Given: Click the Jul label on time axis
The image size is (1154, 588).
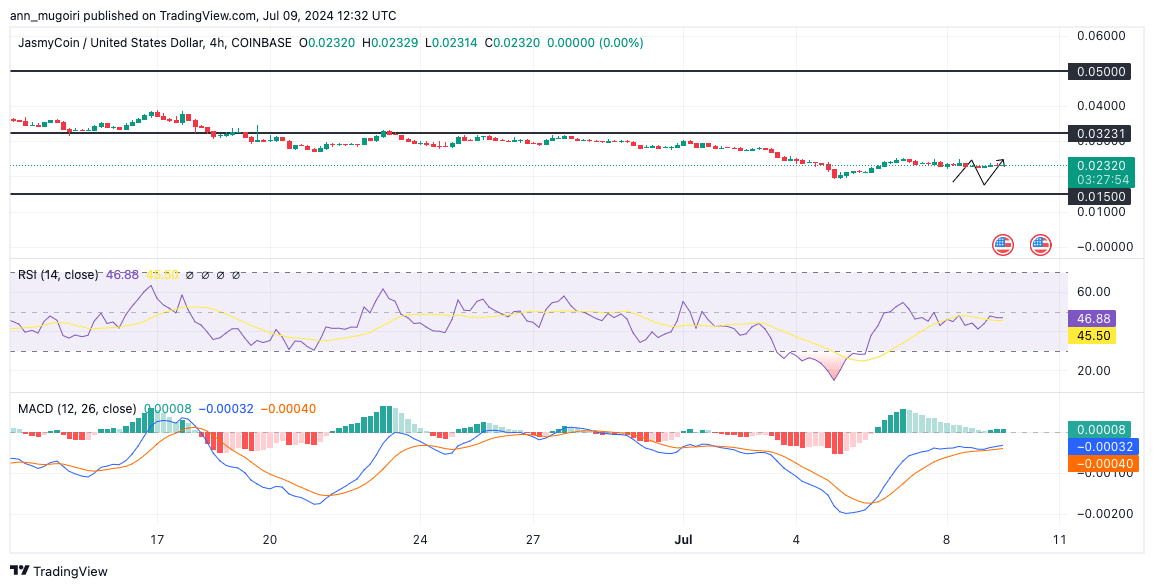Looking at the screenshot, I should [685, 540].
